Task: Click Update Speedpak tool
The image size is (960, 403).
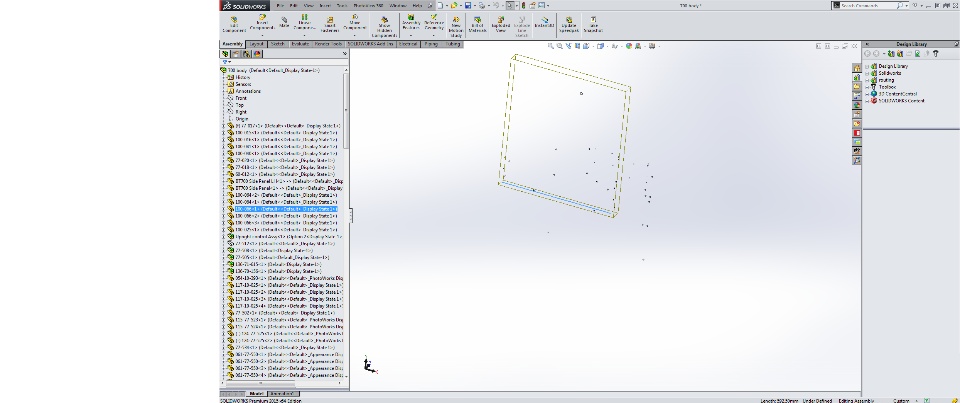Action: pos(569,24)
